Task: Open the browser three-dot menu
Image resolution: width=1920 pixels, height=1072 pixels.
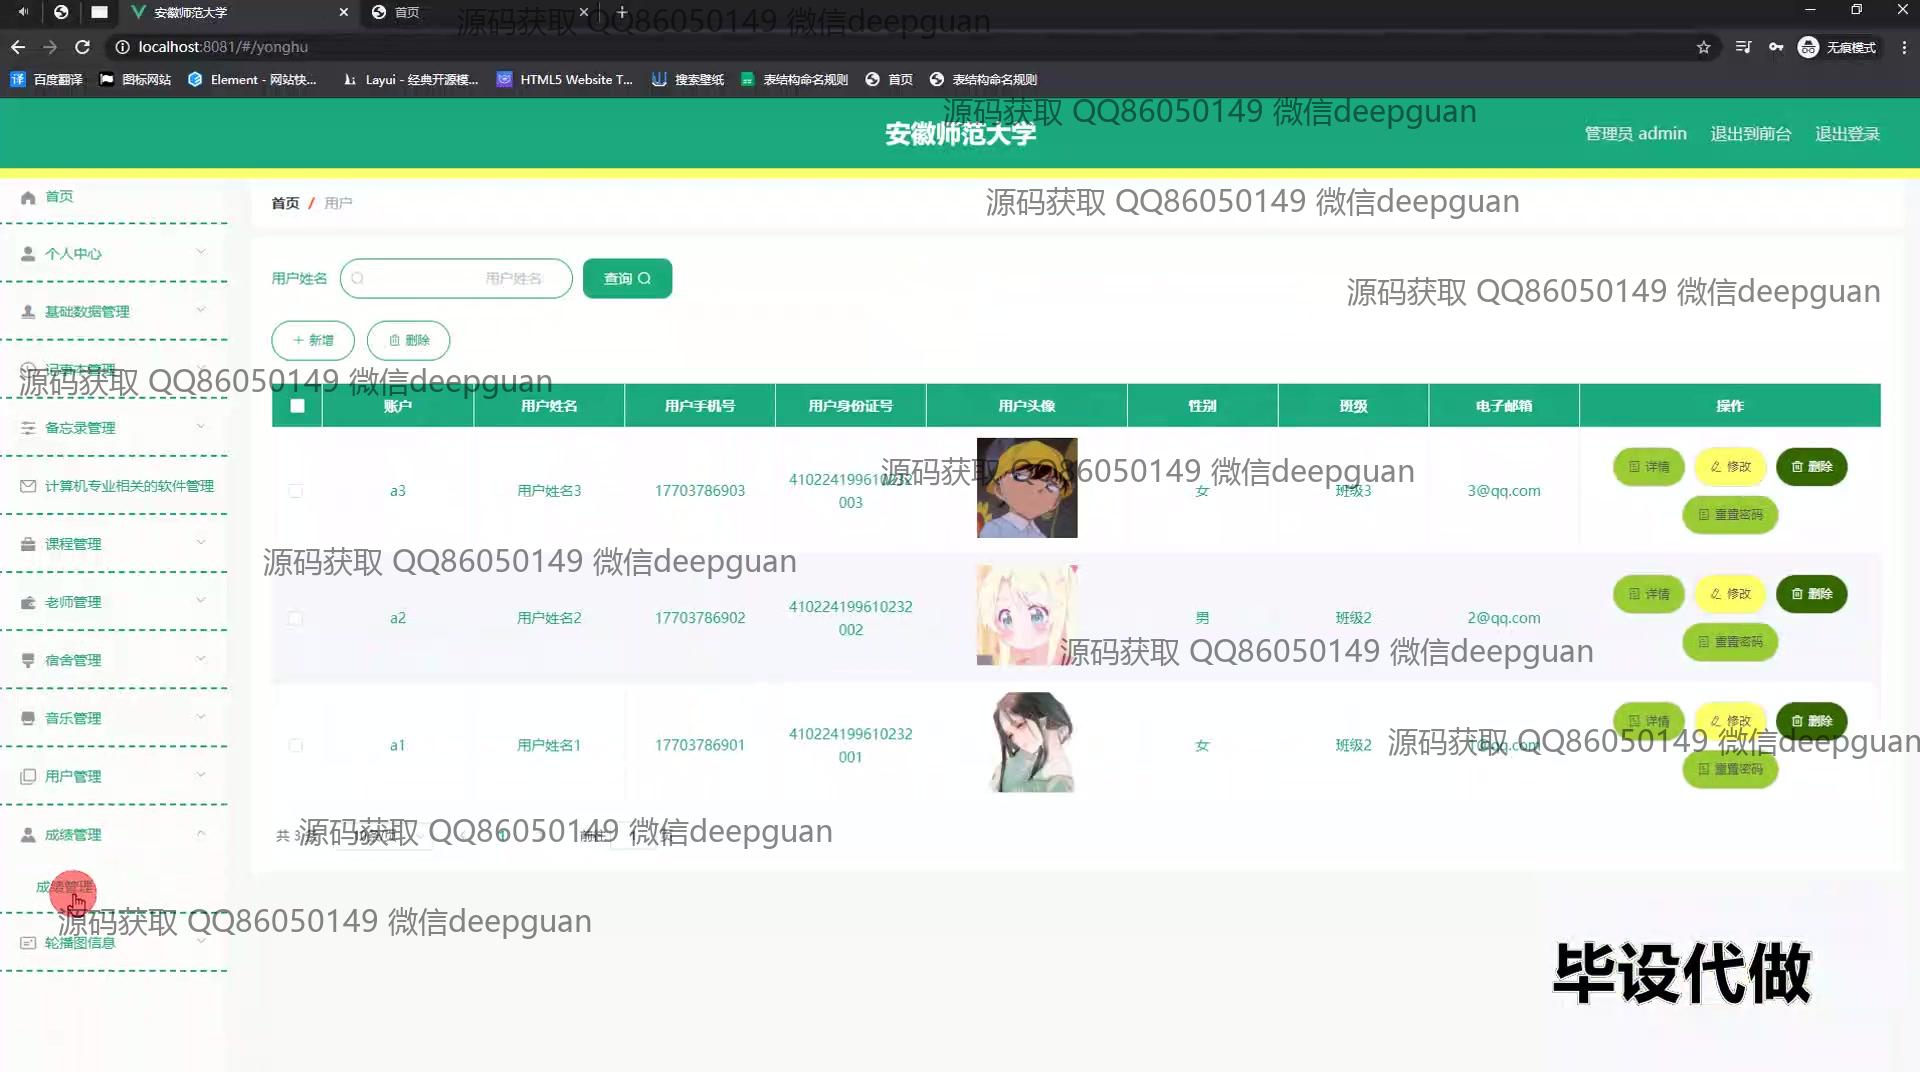Action: (x=1904, y=47)
